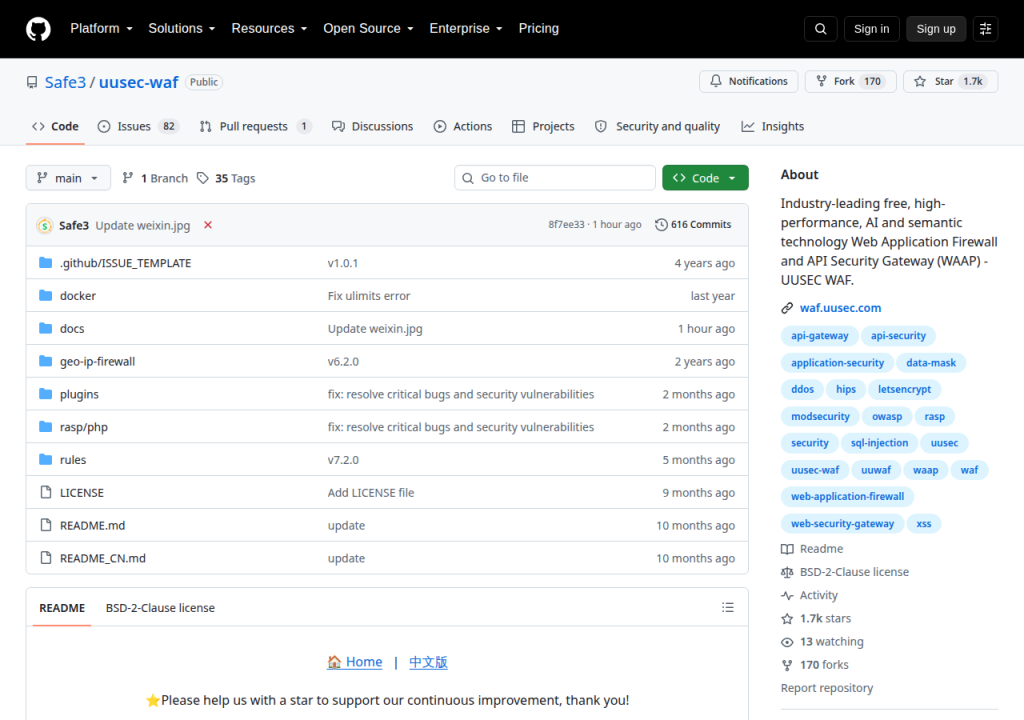The height and width of the screenshot is (720, 1024).
Task: Switch to the Pull requests tab
Action: tap(255, 126)
